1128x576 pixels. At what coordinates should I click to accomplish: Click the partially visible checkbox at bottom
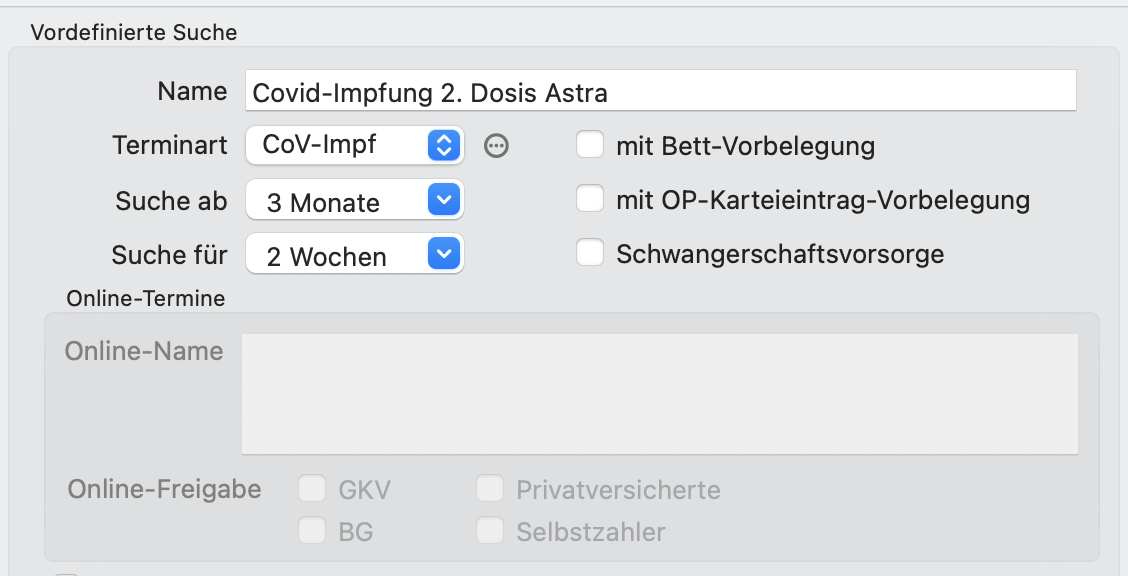(x=66, y=574)
